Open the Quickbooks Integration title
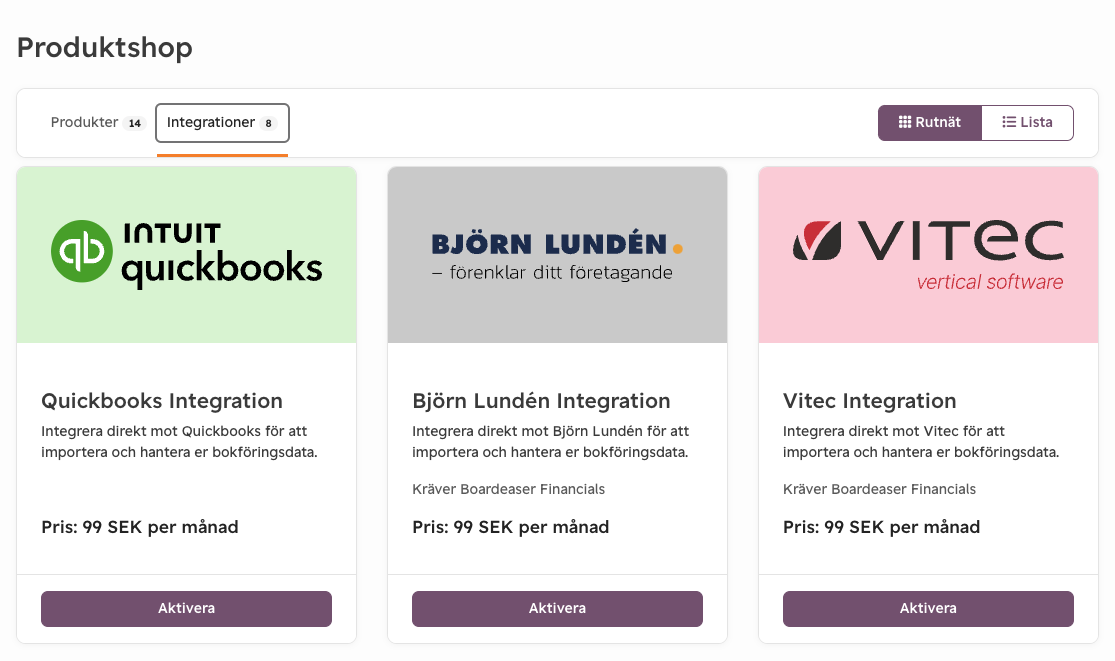The height and width of the screenshot is (661, 1115). pyautogui.click(x=162, y=401)
